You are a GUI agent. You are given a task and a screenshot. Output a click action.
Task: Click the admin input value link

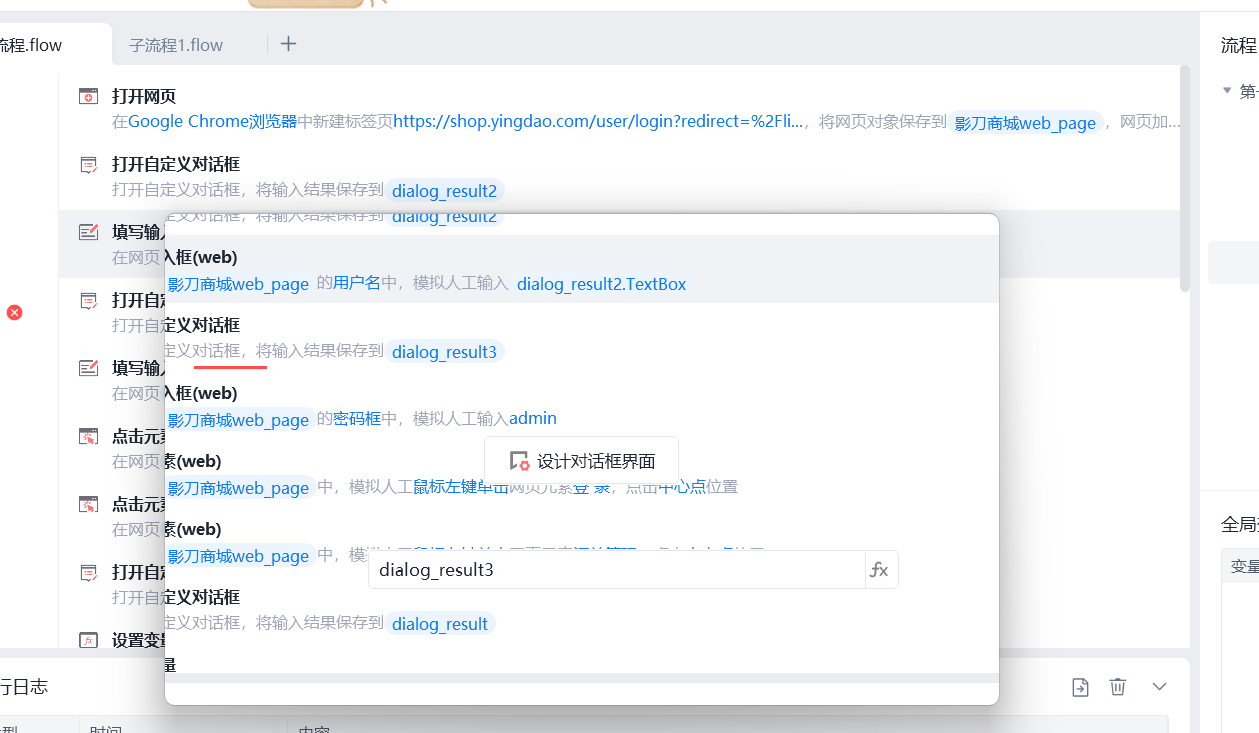click(533, 418)
